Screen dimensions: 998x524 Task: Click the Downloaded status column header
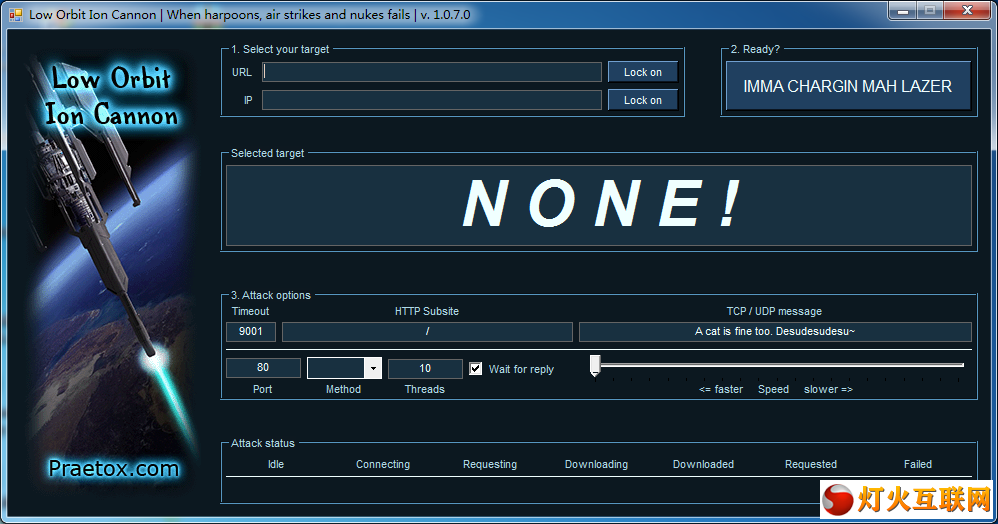[703, 464]
